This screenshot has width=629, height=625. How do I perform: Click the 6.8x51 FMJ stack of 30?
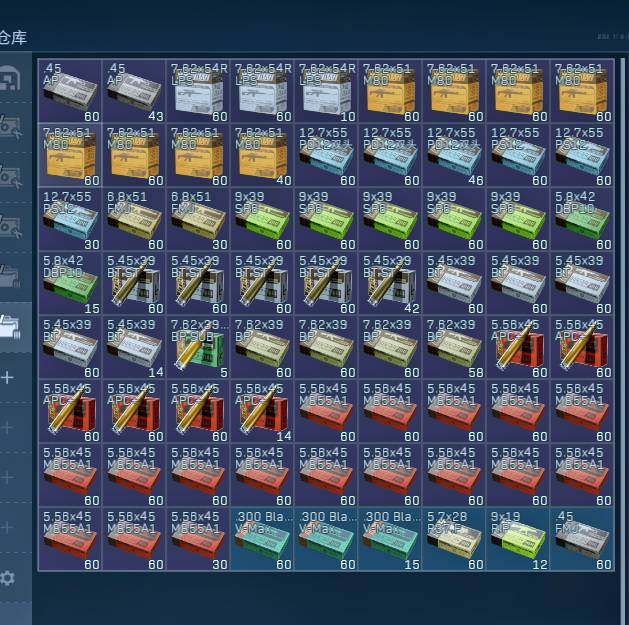coord(198,219)
